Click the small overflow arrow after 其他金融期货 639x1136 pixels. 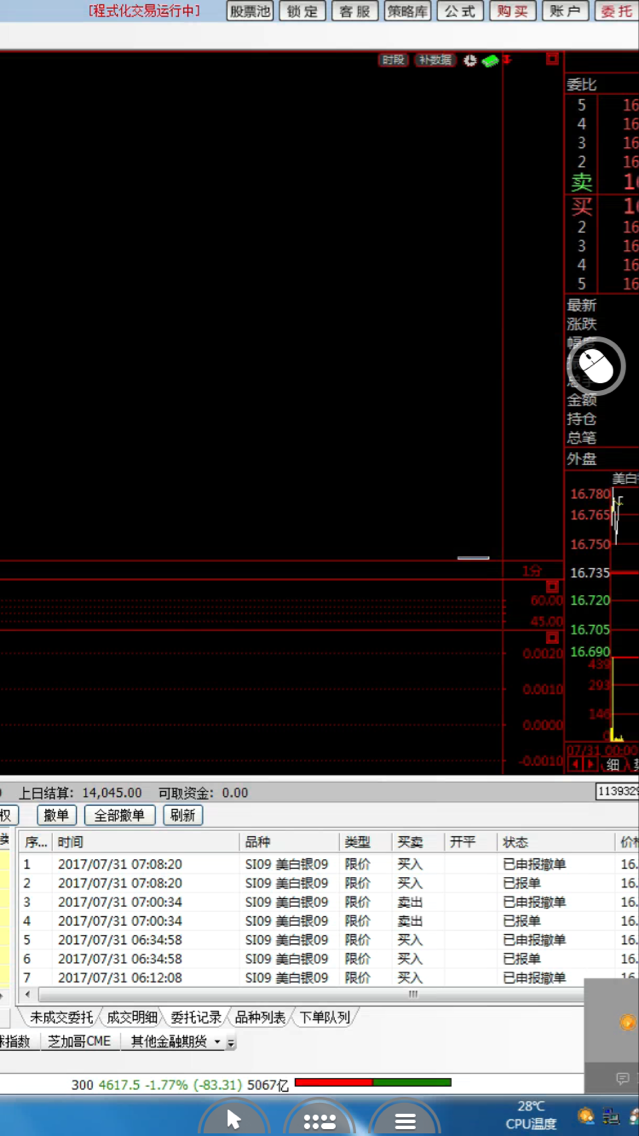(231, 1043)
